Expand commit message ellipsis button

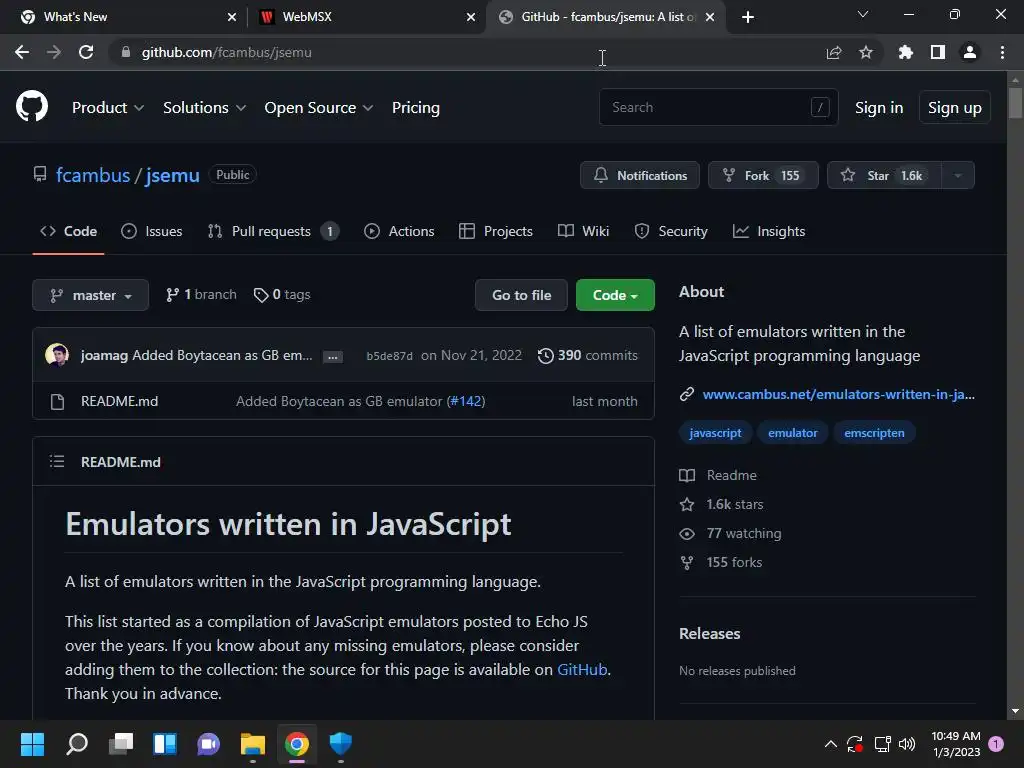(332, 357)
